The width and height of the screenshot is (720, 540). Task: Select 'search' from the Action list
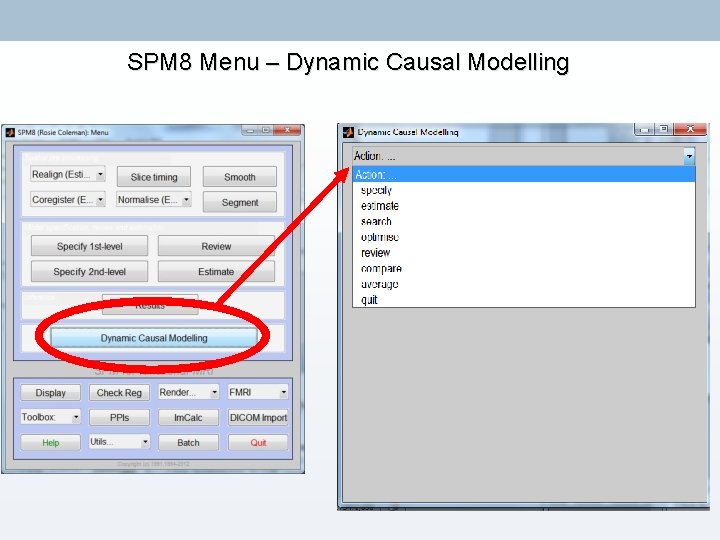pos(524,221)
